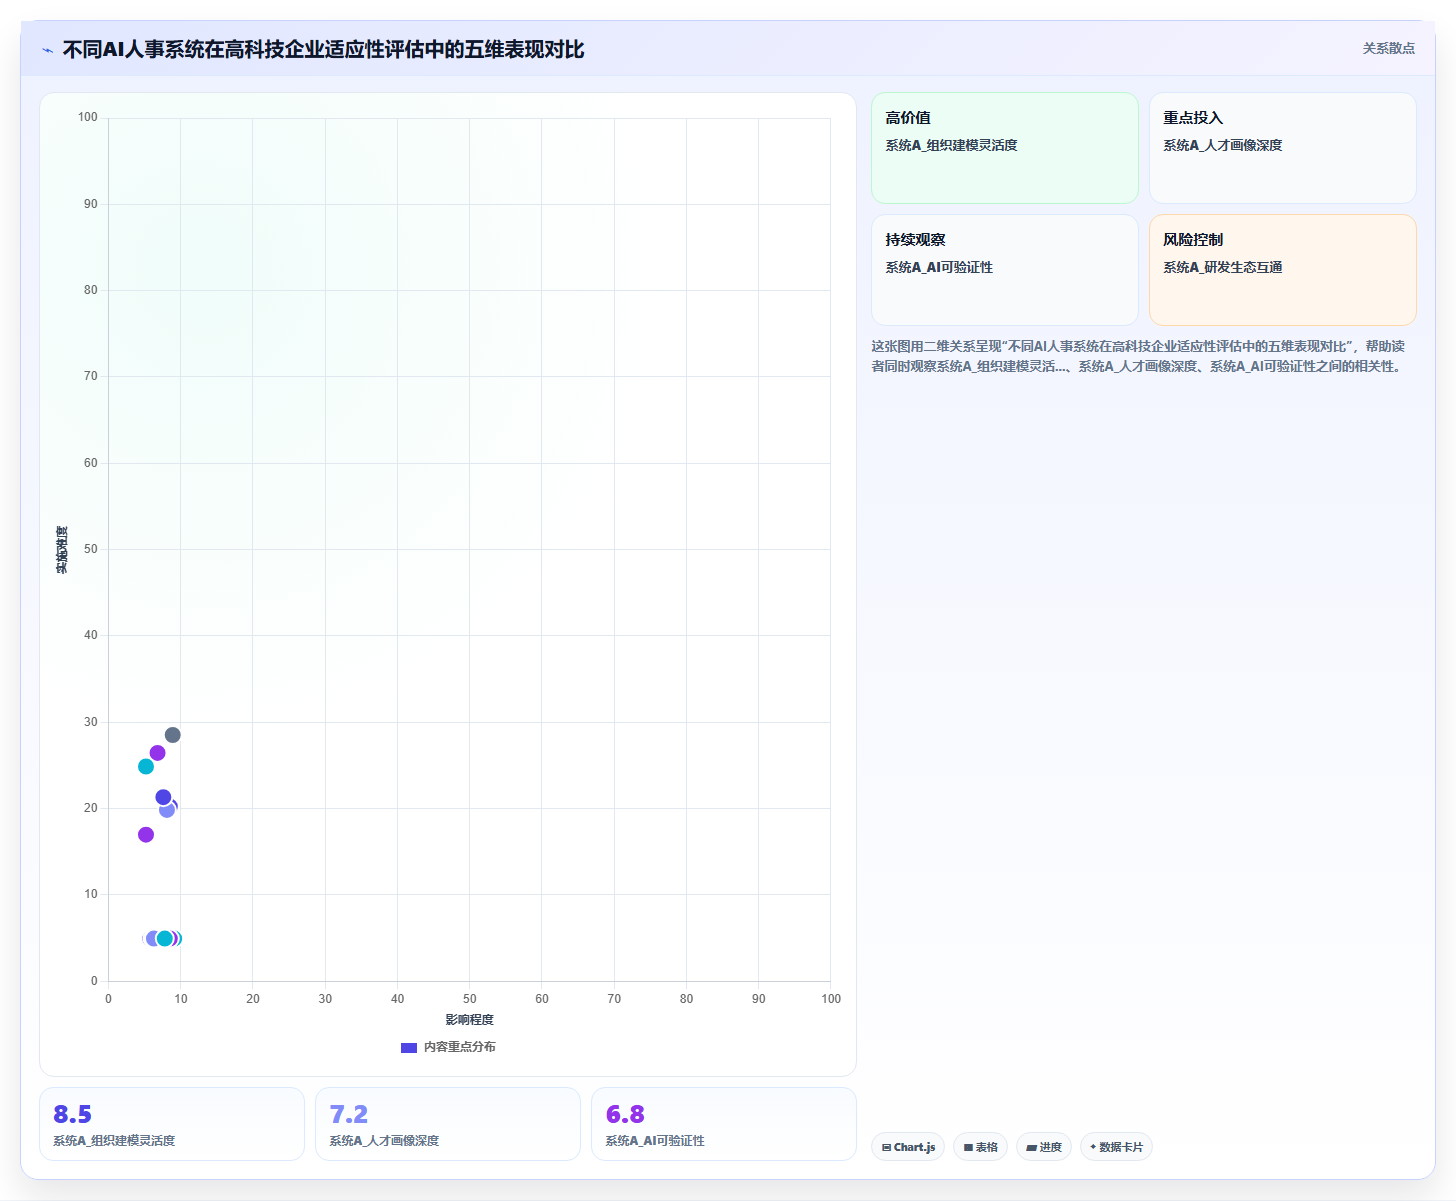Click the cyan scatter point near 5
This screenshot has height=1201, width=1456.
click(165, 939)
